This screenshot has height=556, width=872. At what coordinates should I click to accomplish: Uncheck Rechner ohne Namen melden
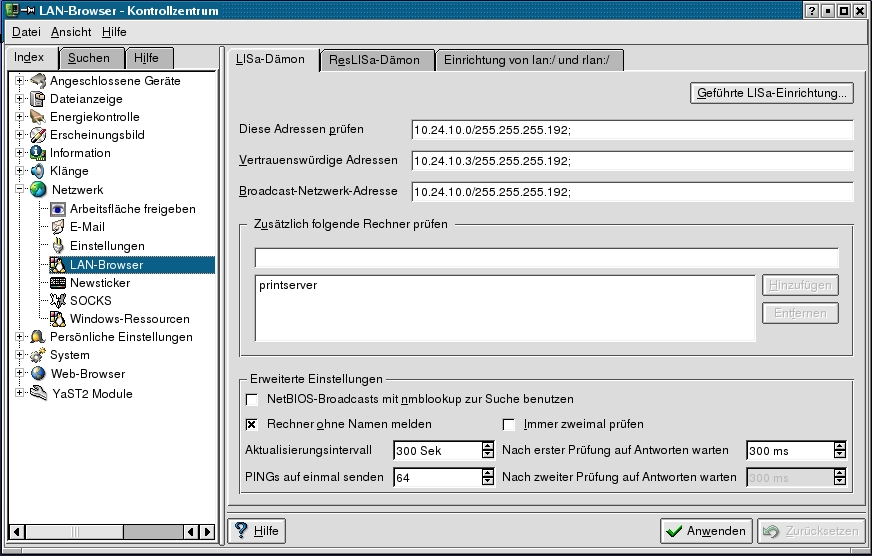pyautogui.click(x=252, y=424)
